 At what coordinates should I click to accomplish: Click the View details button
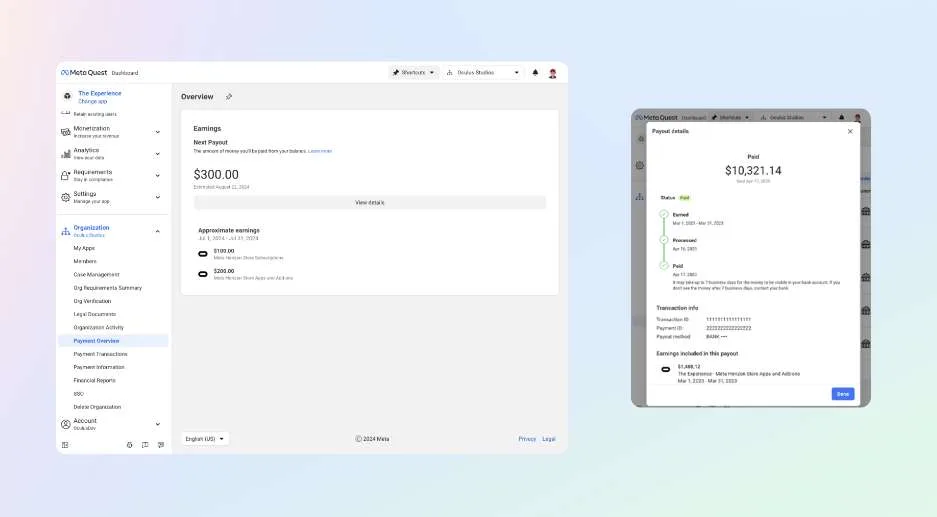pyautogui.click(x=370, y=203)
